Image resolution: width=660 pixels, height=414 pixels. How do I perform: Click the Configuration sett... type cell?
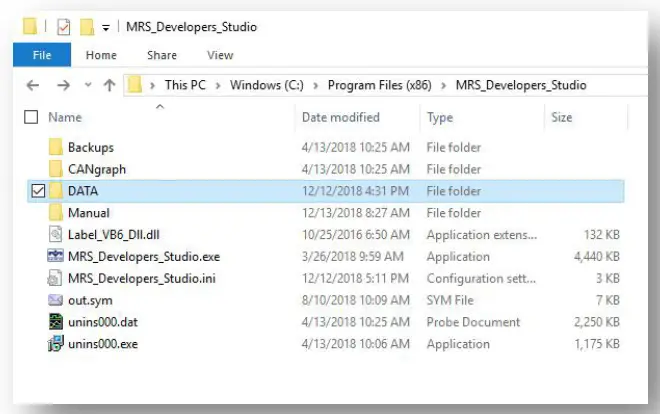[482, 279]
